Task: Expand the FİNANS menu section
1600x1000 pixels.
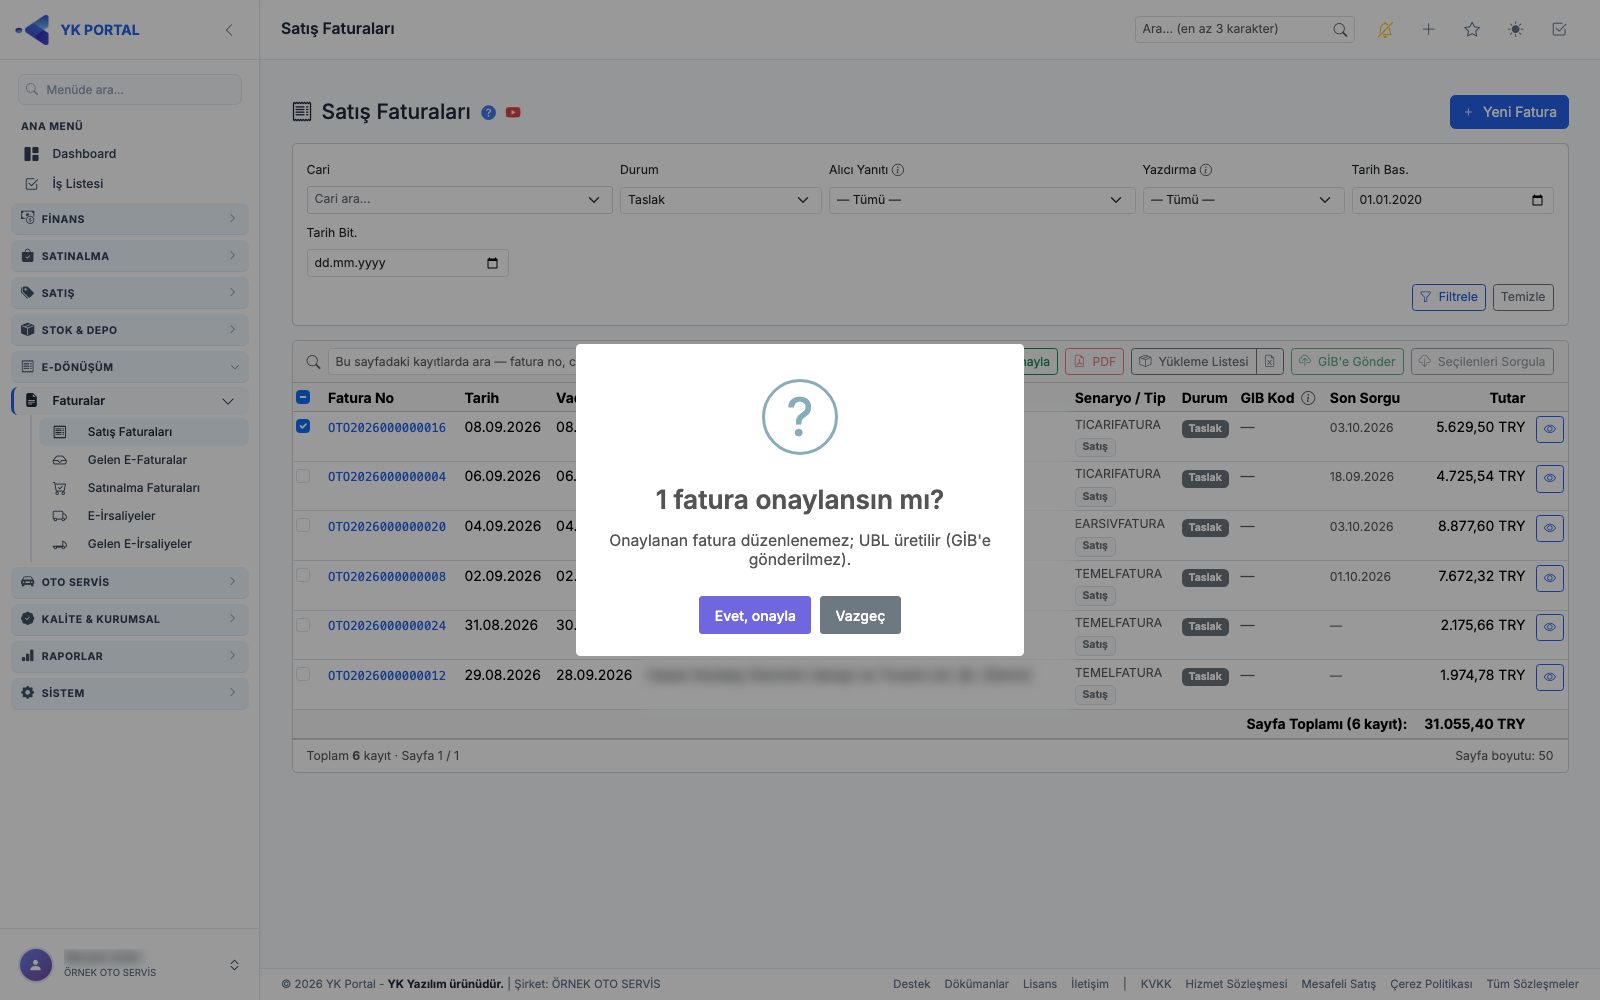Action: [x=130, y=218]
